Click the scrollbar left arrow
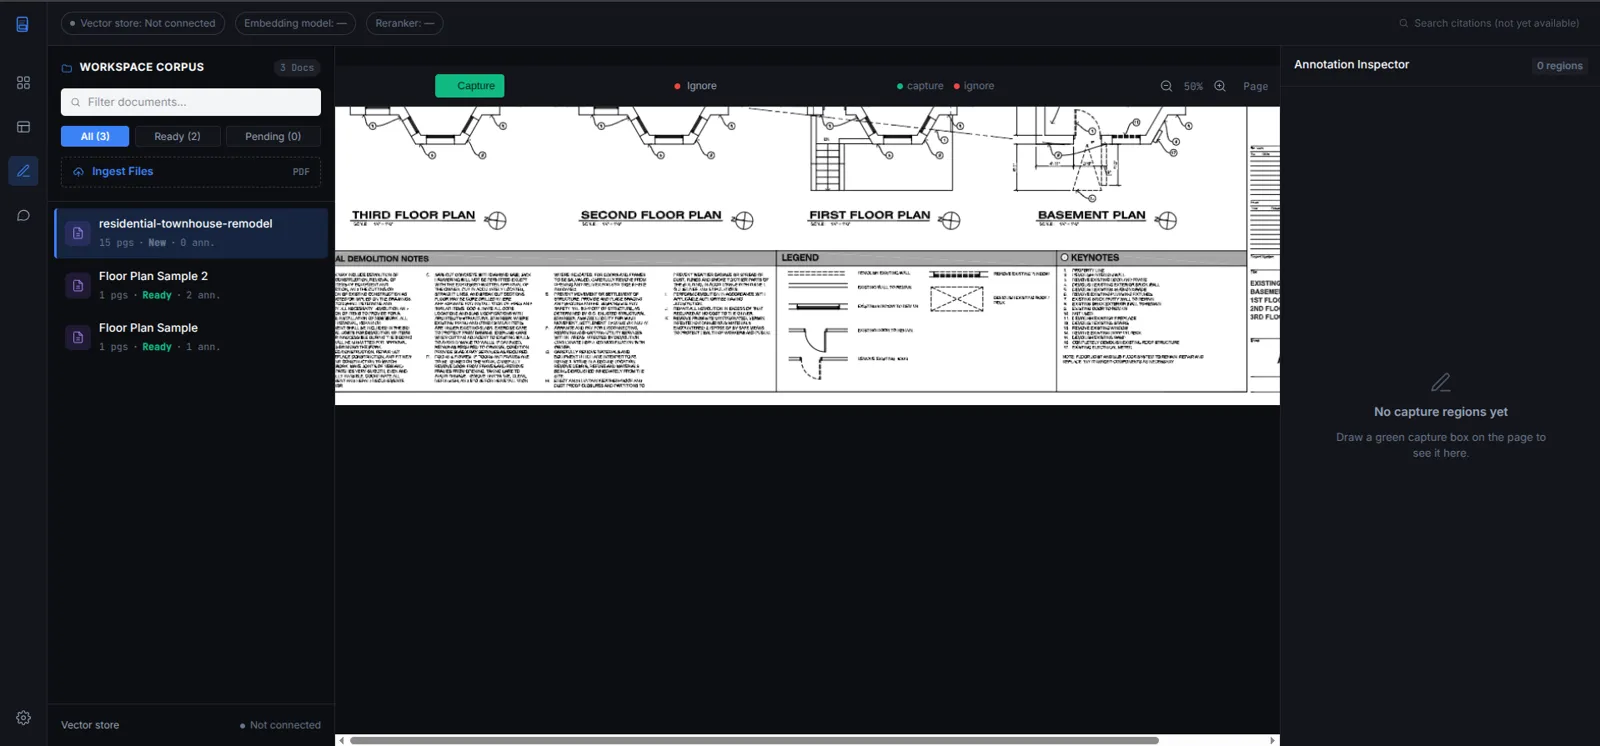This screenshot has width=1600, height=746. tap(342, 741)
